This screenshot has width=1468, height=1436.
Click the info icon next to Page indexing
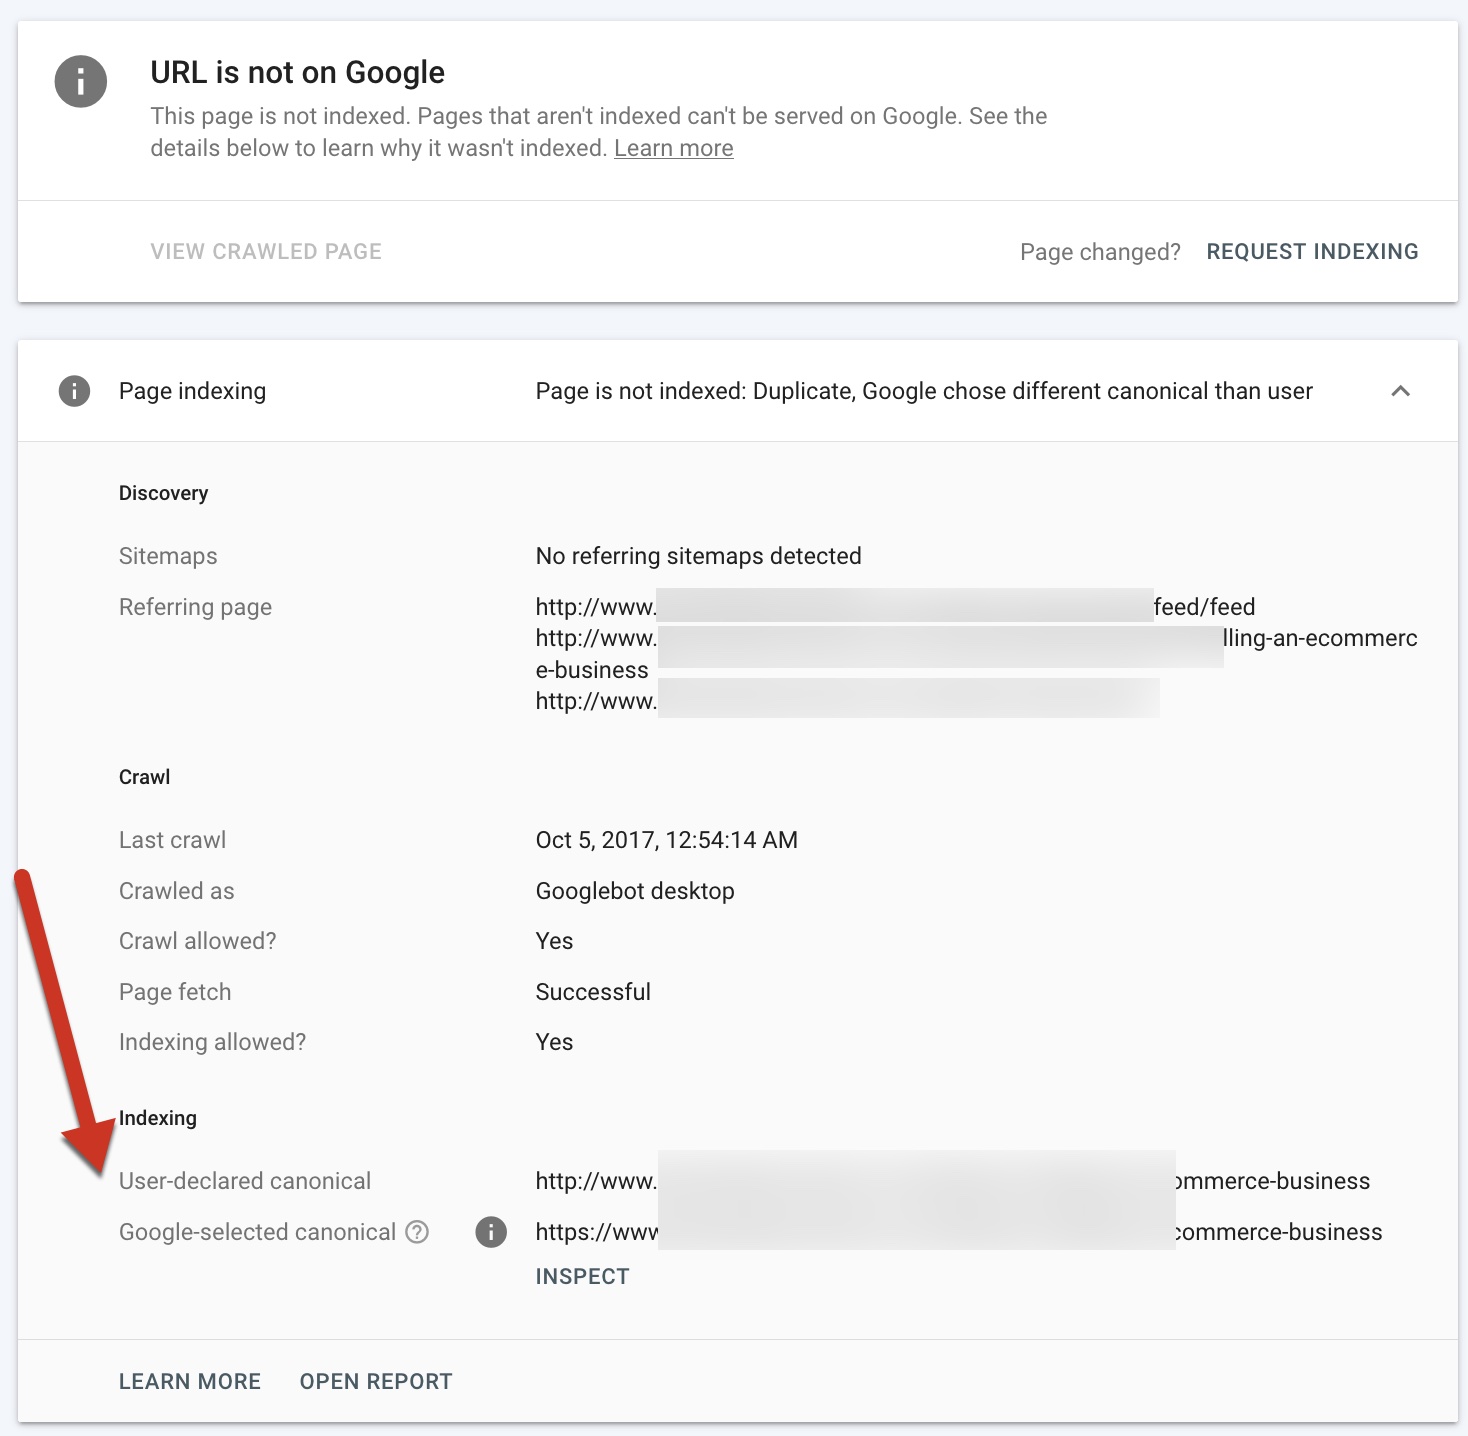(74, 391)
